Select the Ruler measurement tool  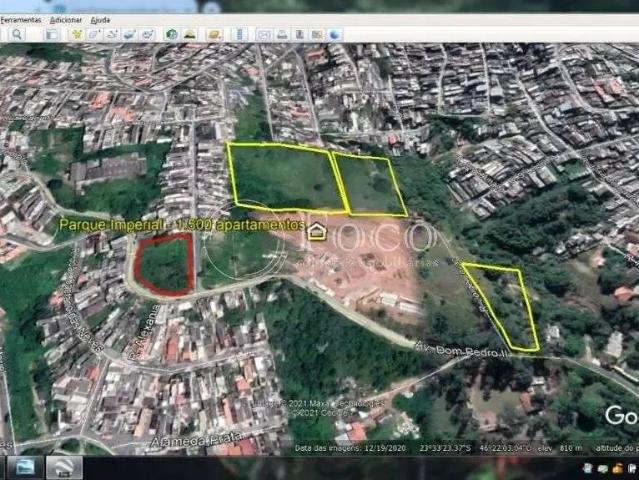point(240,34)
